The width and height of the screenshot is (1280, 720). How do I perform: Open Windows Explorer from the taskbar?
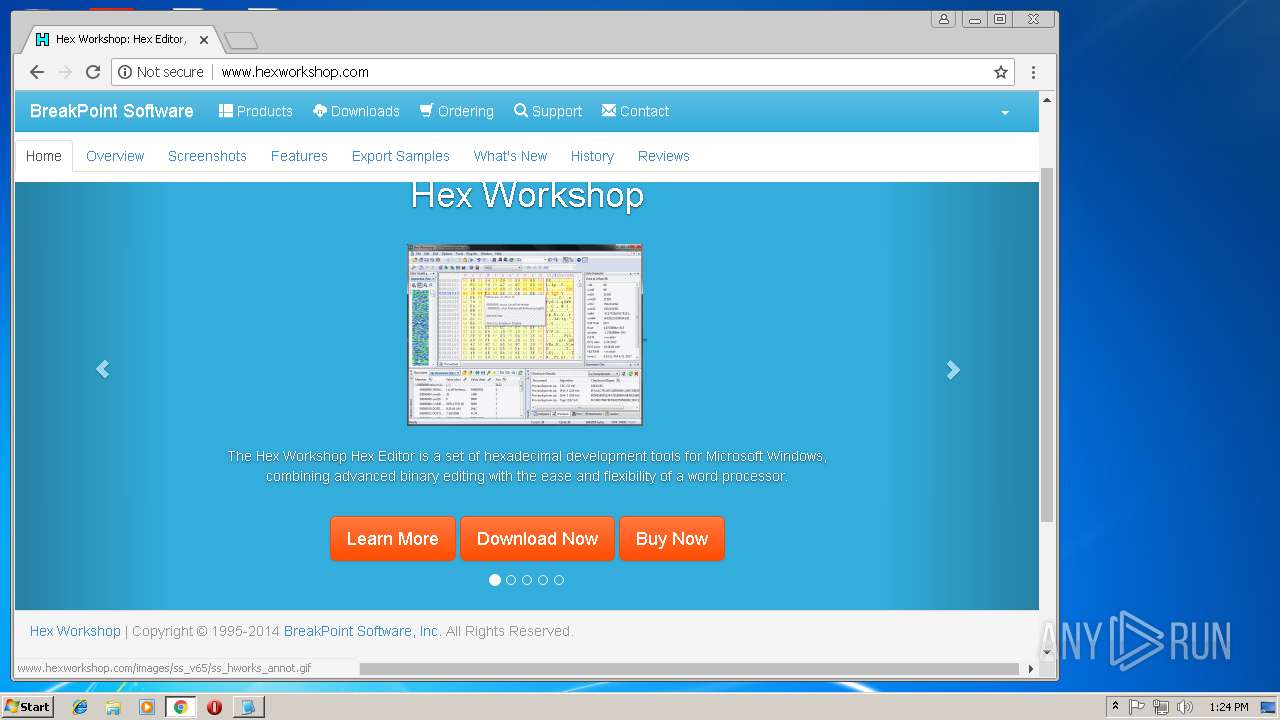[113, 707]
